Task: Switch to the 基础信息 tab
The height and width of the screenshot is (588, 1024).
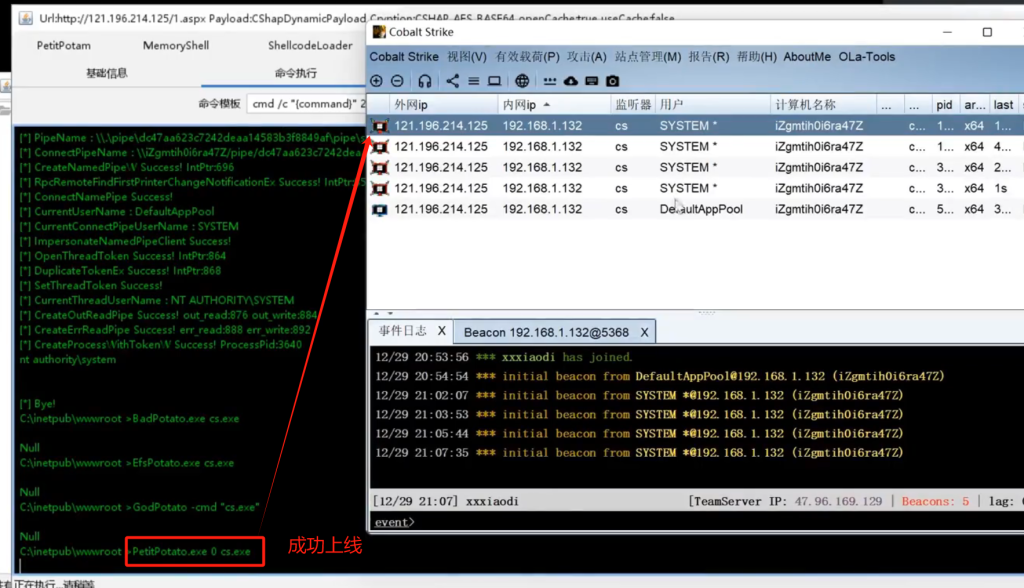Action: tap(106, 73)
